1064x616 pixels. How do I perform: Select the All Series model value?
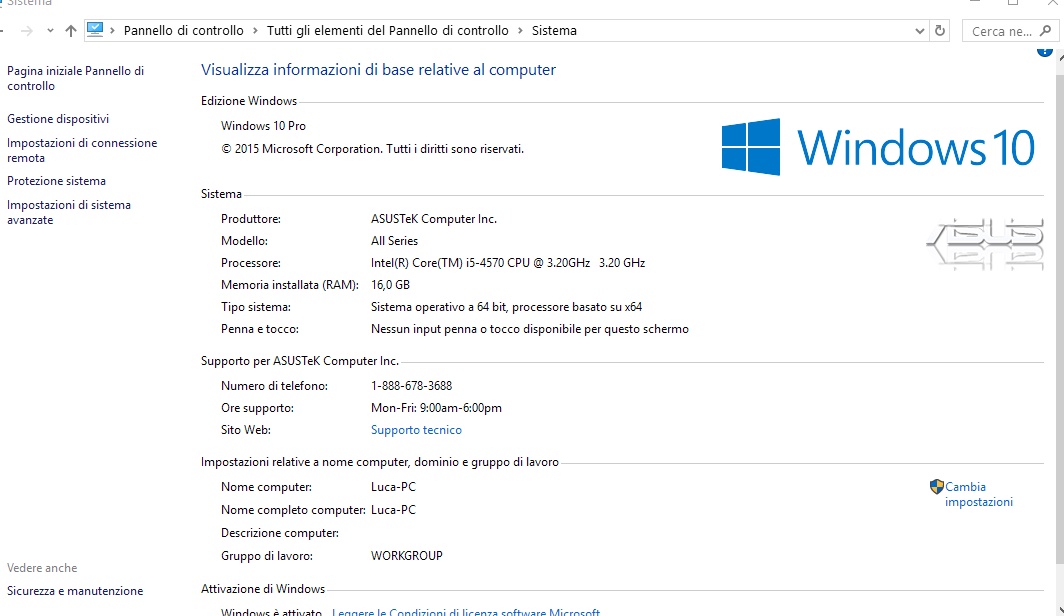[x=394, y=241]
